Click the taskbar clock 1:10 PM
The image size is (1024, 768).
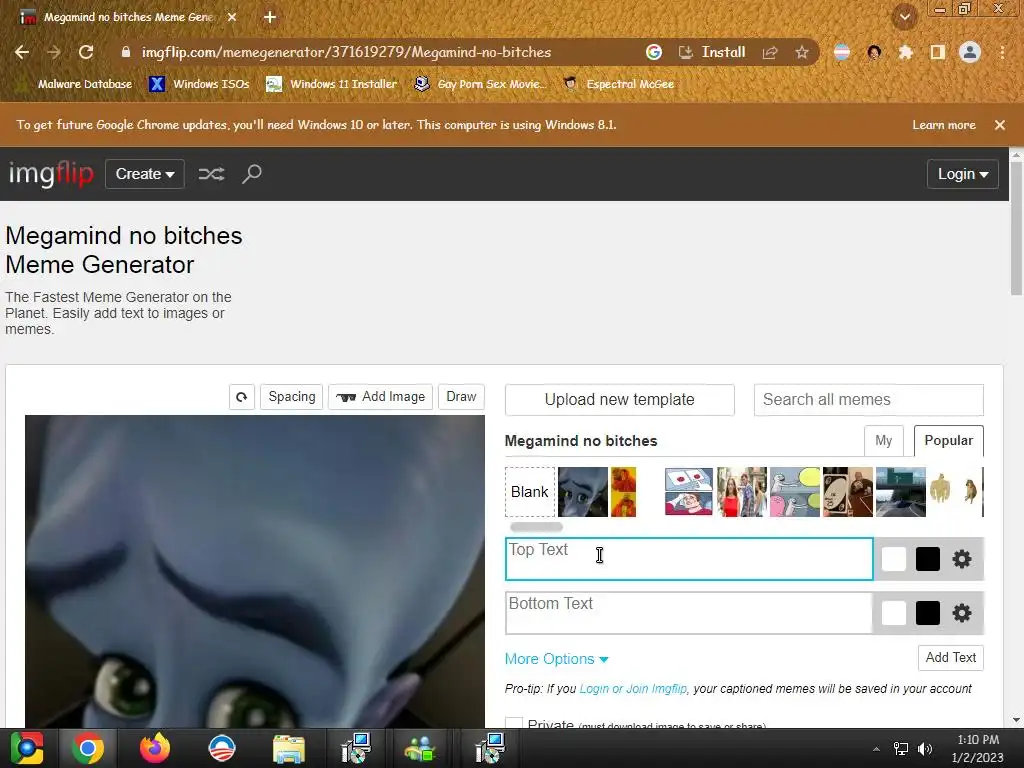(978, 748)
